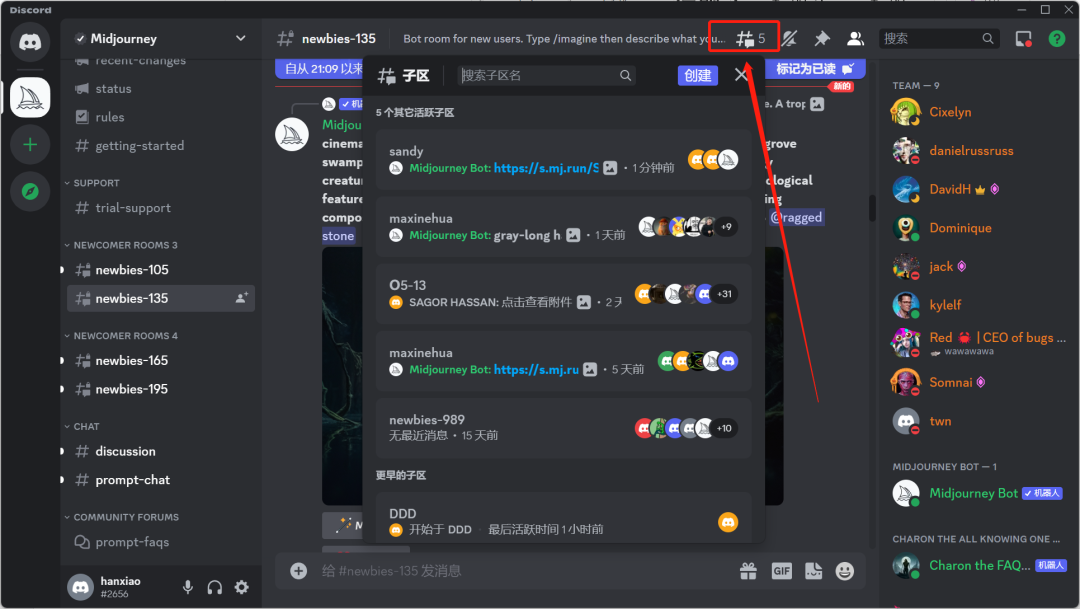Click hanxiao user avatar
The image size is (1080, 609).
pyautogui.click(x=81, y=588)
